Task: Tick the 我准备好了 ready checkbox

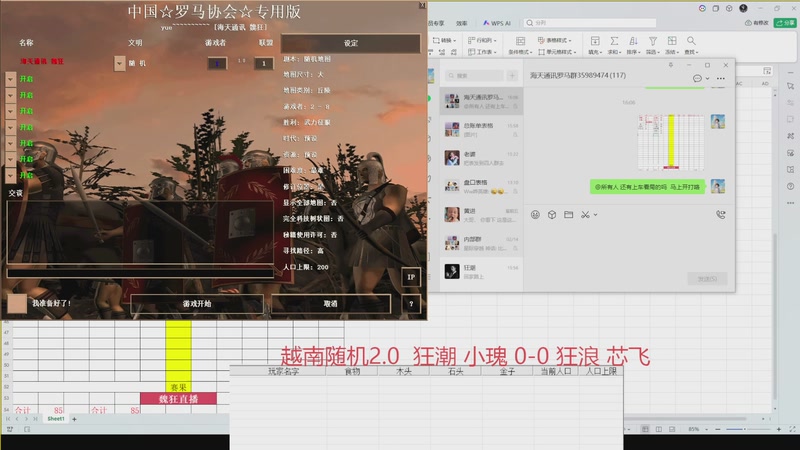Action: tap(17, 303)
